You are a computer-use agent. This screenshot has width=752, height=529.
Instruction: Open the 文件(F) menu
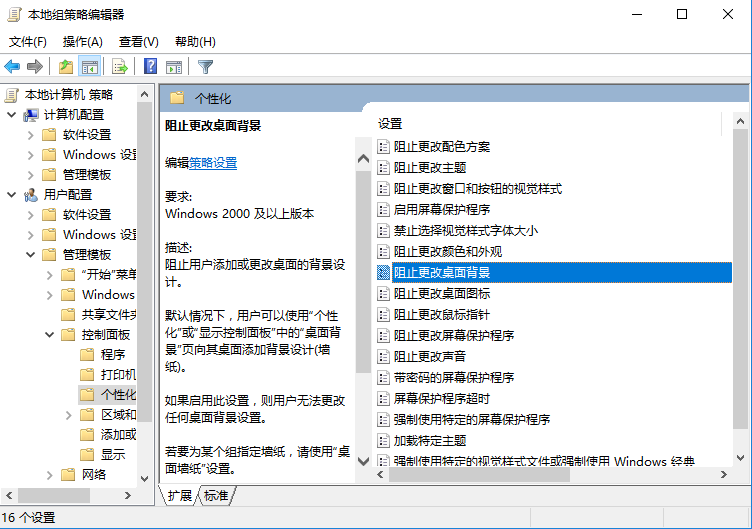pos(28,42)
